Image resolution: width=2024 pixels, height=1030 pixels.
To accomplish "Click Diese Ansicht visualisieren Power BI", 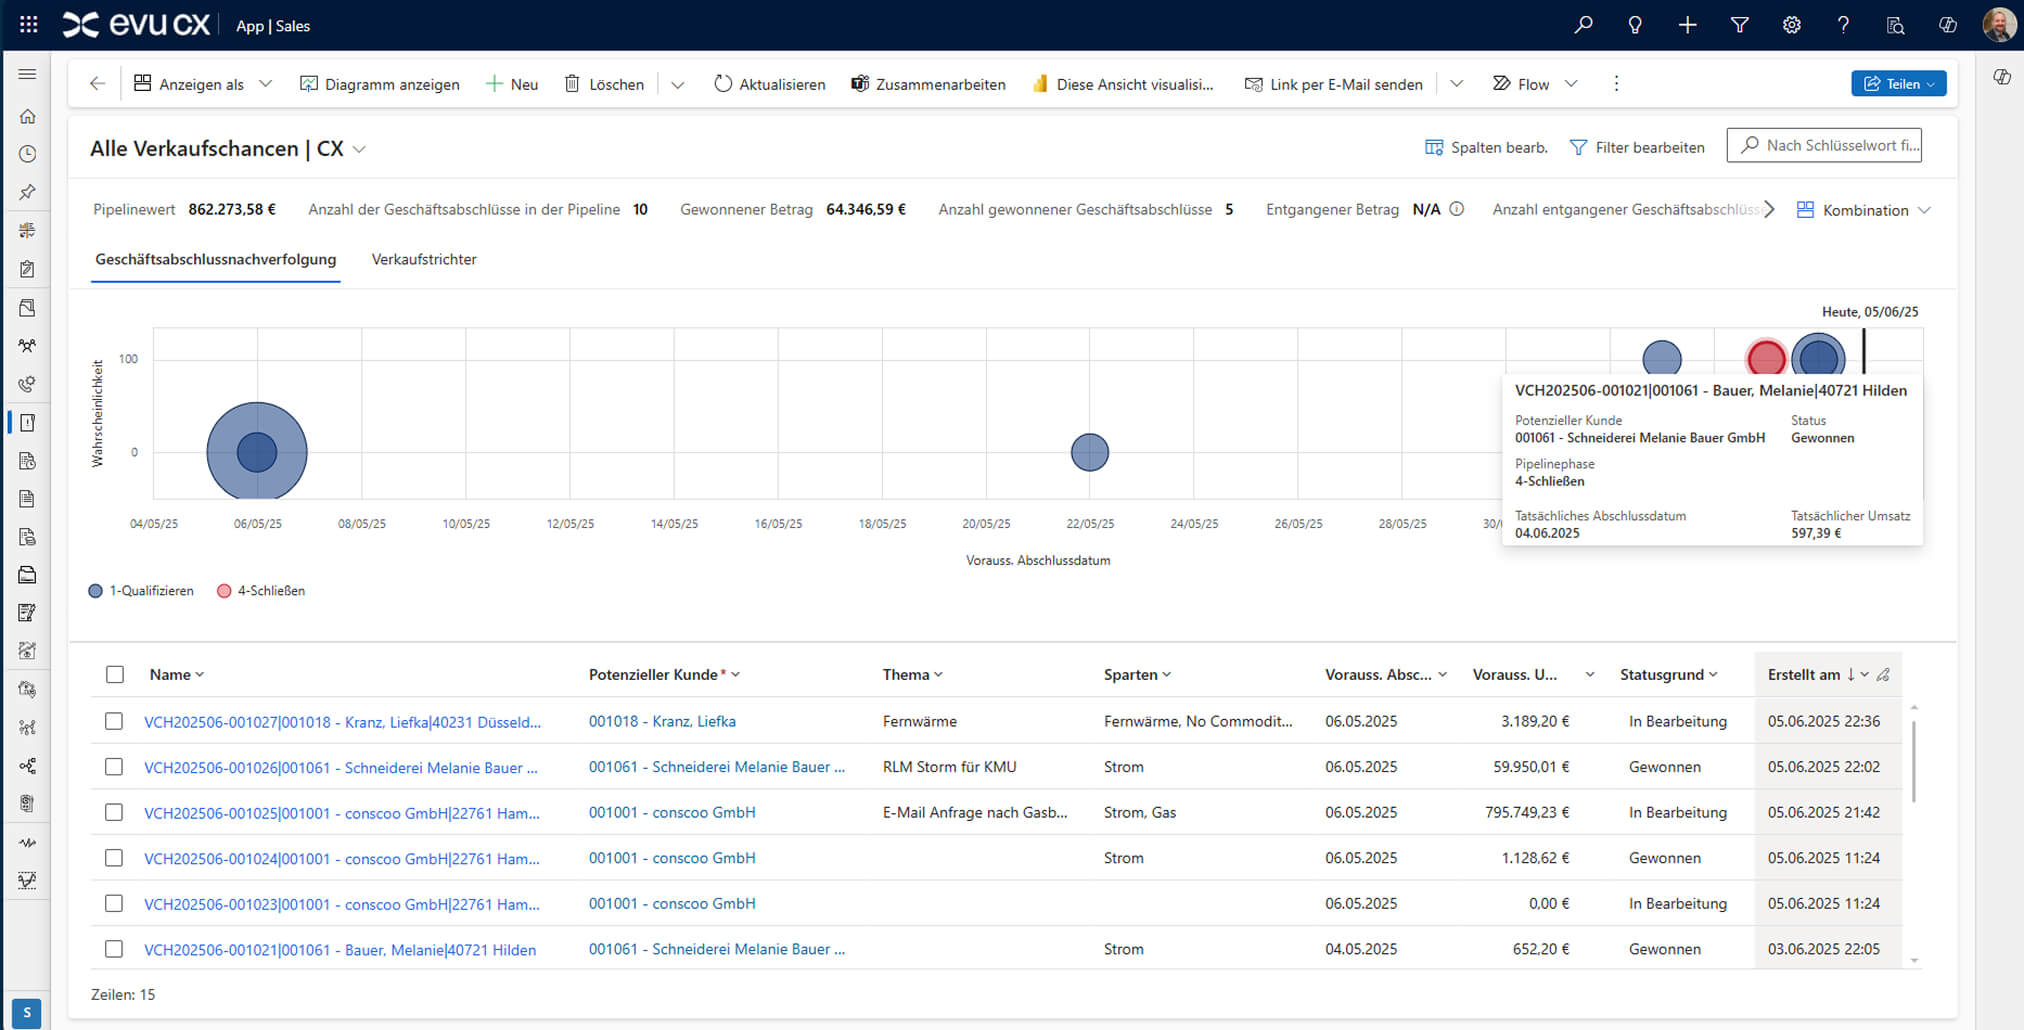I will (1122, 84).
